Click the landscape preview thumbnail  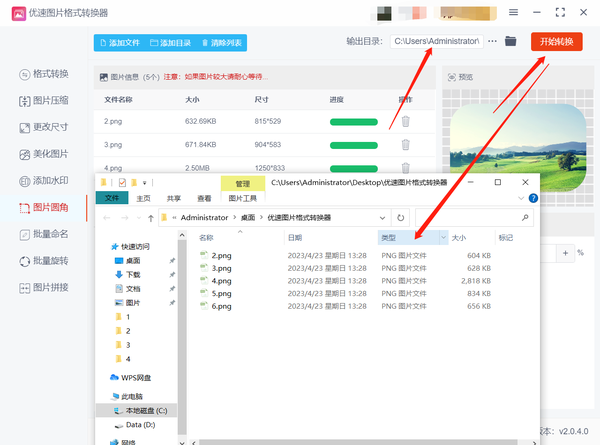tap(518, 147)
